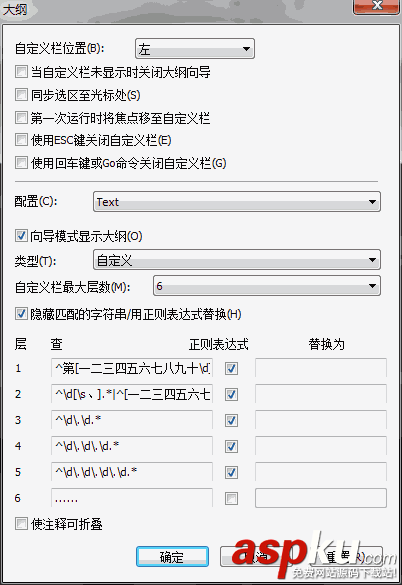Enable 使用ESC键关闭自定义栏 checkbox
This screenshot has height=585, width=402.
click(x=21, y=140)
